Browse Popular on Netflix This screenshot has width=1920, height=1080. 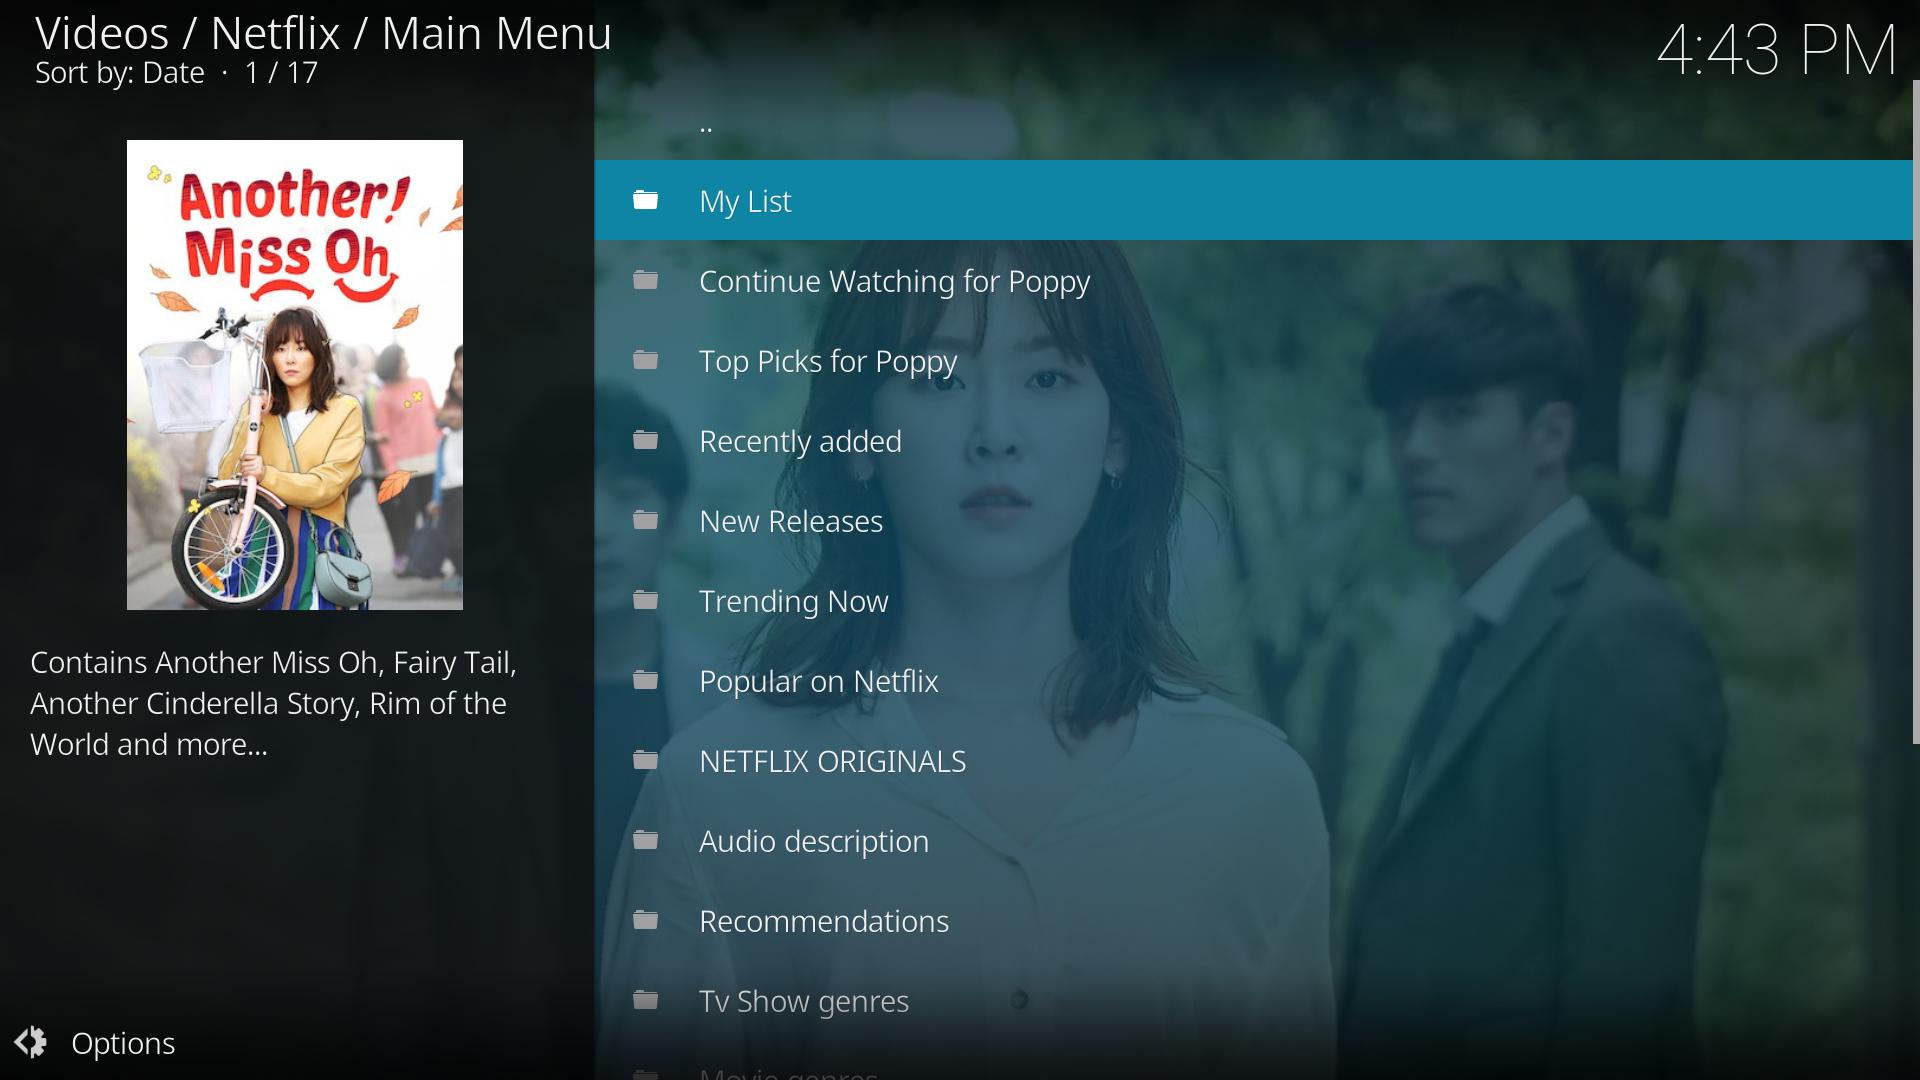tap(1253, 680)
